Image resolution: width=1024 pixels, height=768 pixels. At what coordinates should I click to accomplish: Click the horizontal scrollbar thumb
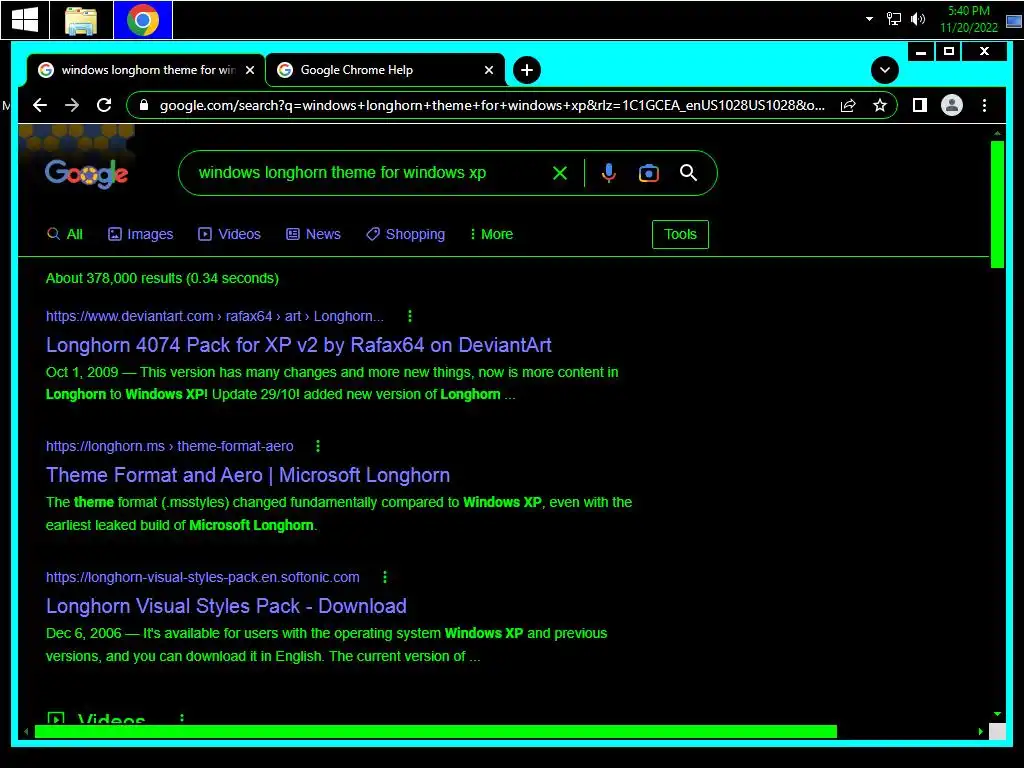tap(436, 732)
